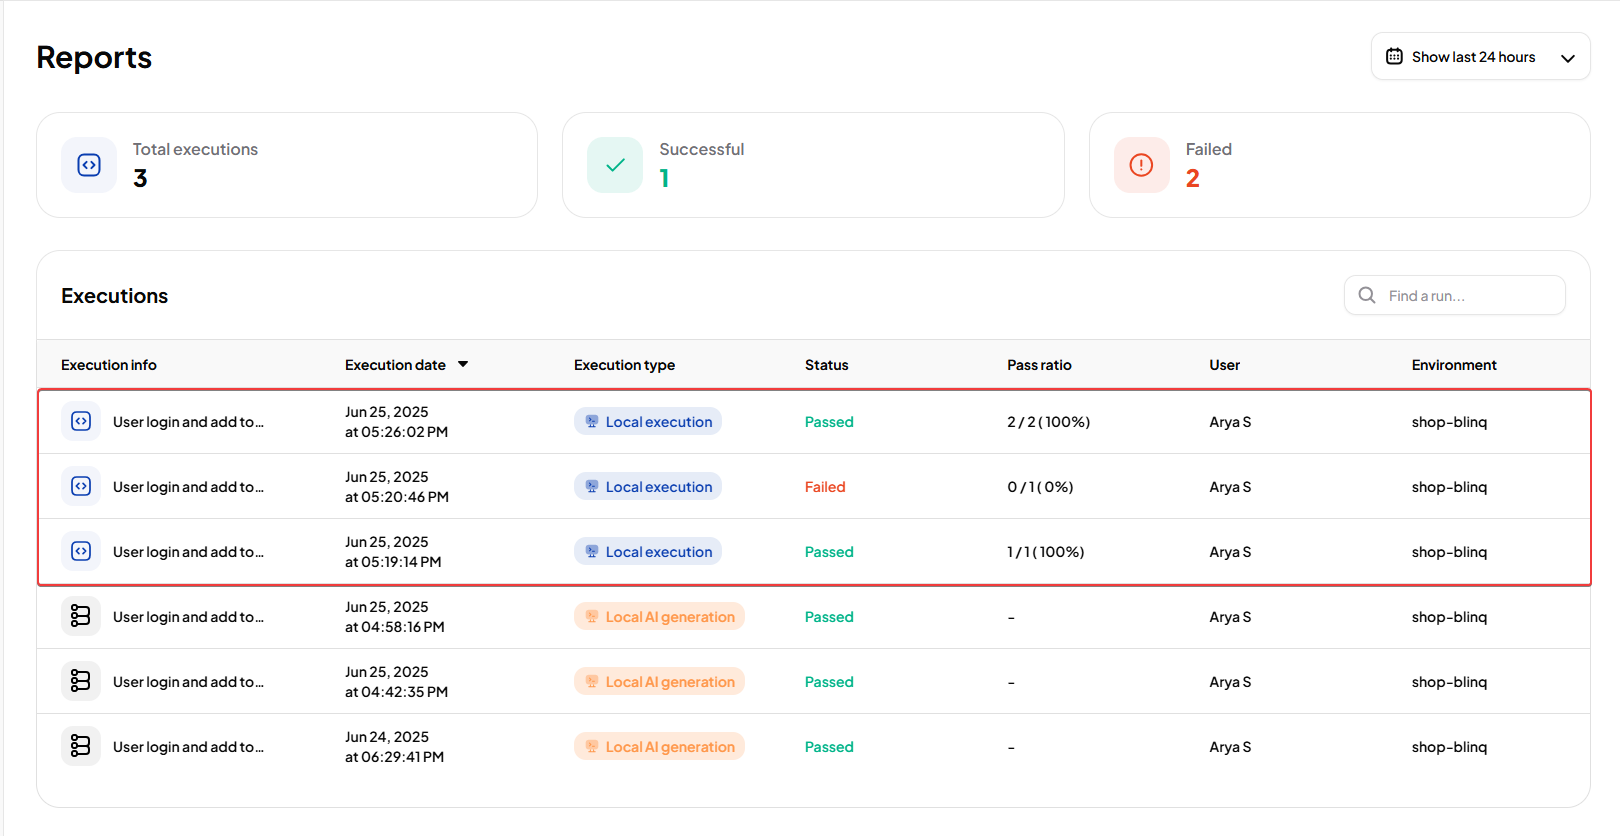Expand the time range chevron

[x=1568, y=58]
